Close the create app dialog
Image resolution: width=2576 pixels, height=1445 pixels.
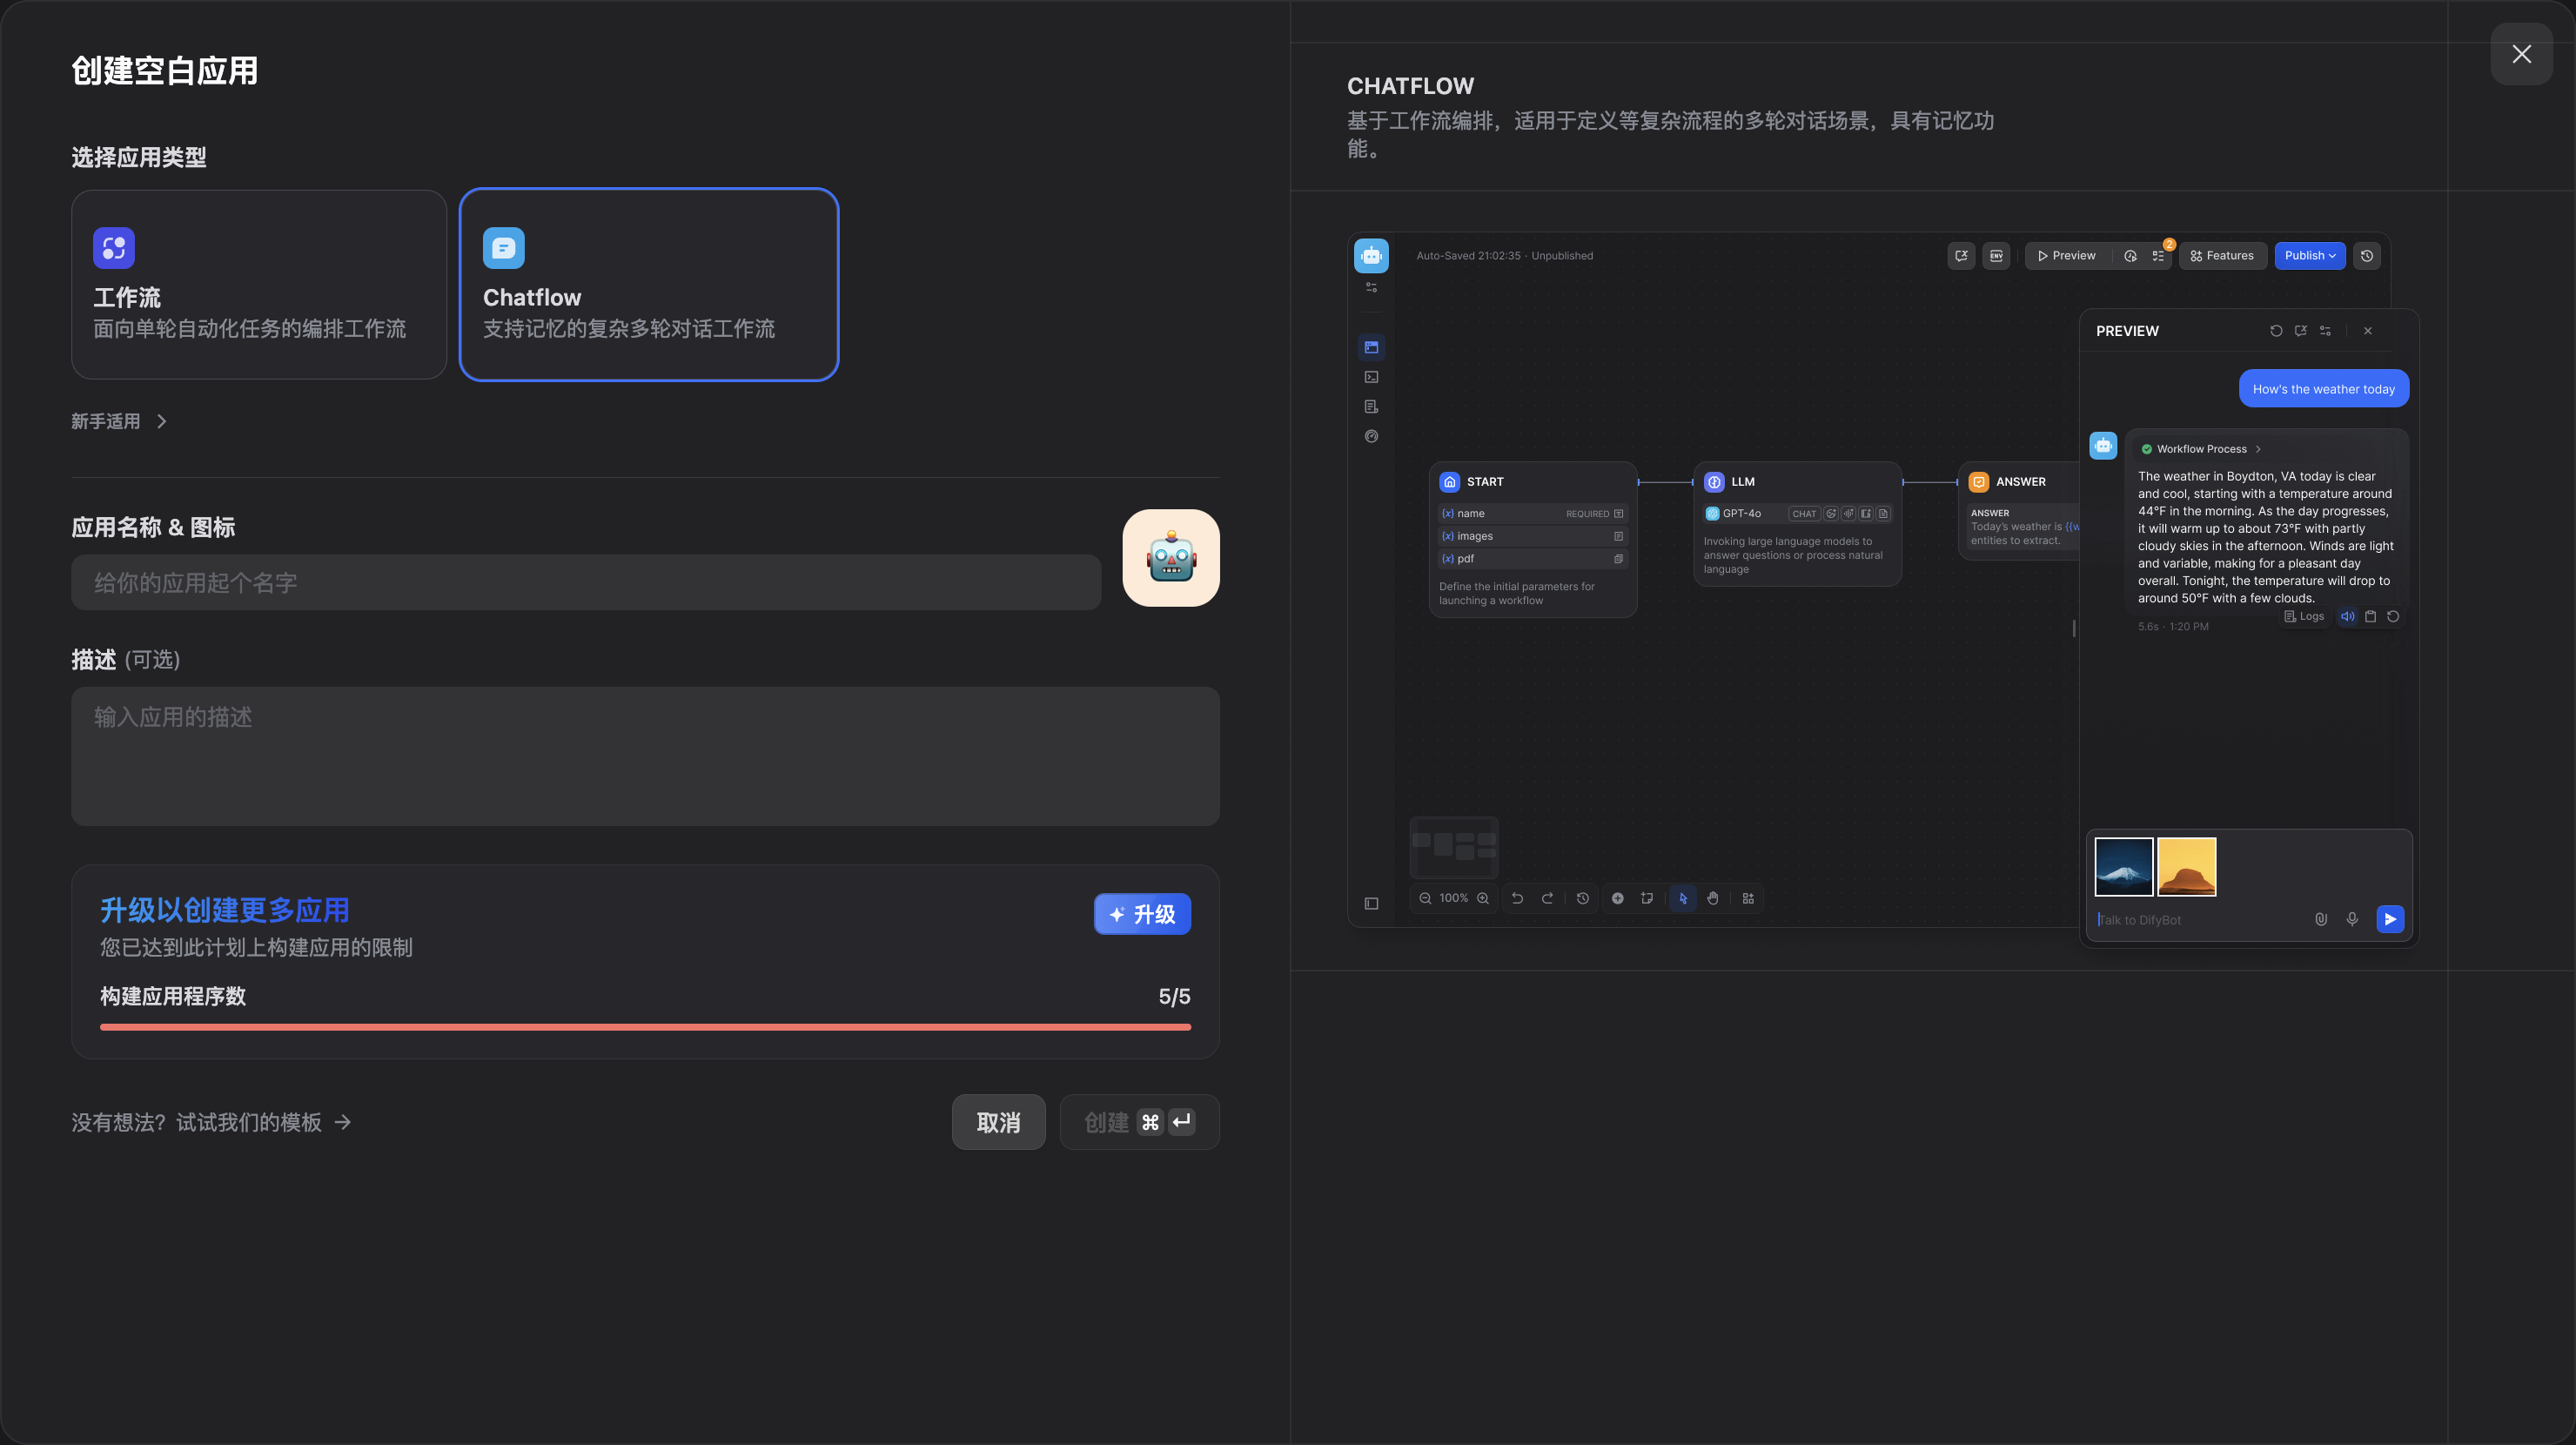2521,54
